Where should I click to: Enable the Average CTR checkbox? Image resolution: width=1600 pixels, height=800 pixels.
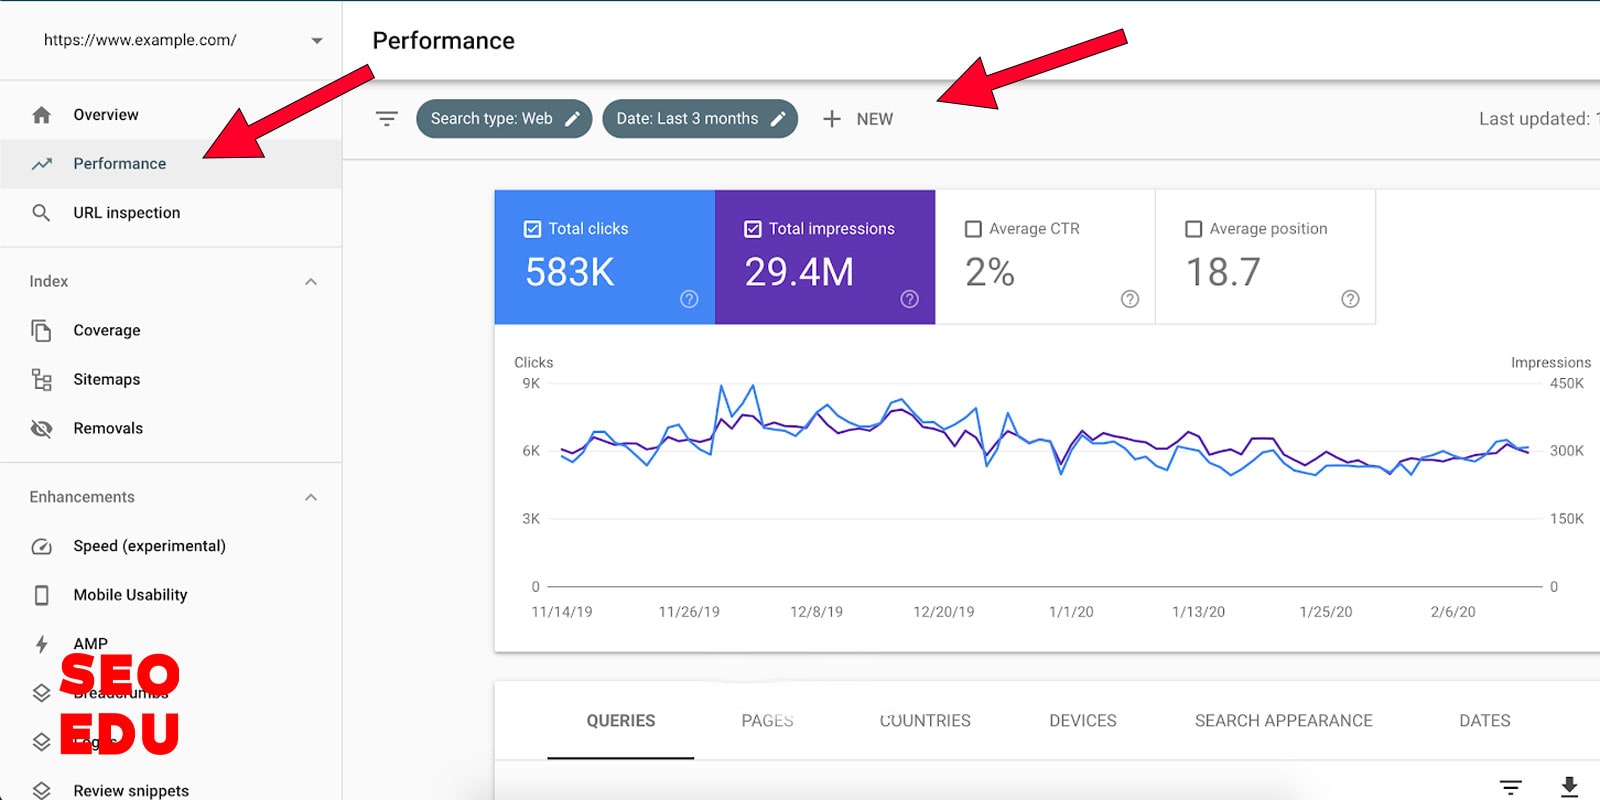pos(973,229)
